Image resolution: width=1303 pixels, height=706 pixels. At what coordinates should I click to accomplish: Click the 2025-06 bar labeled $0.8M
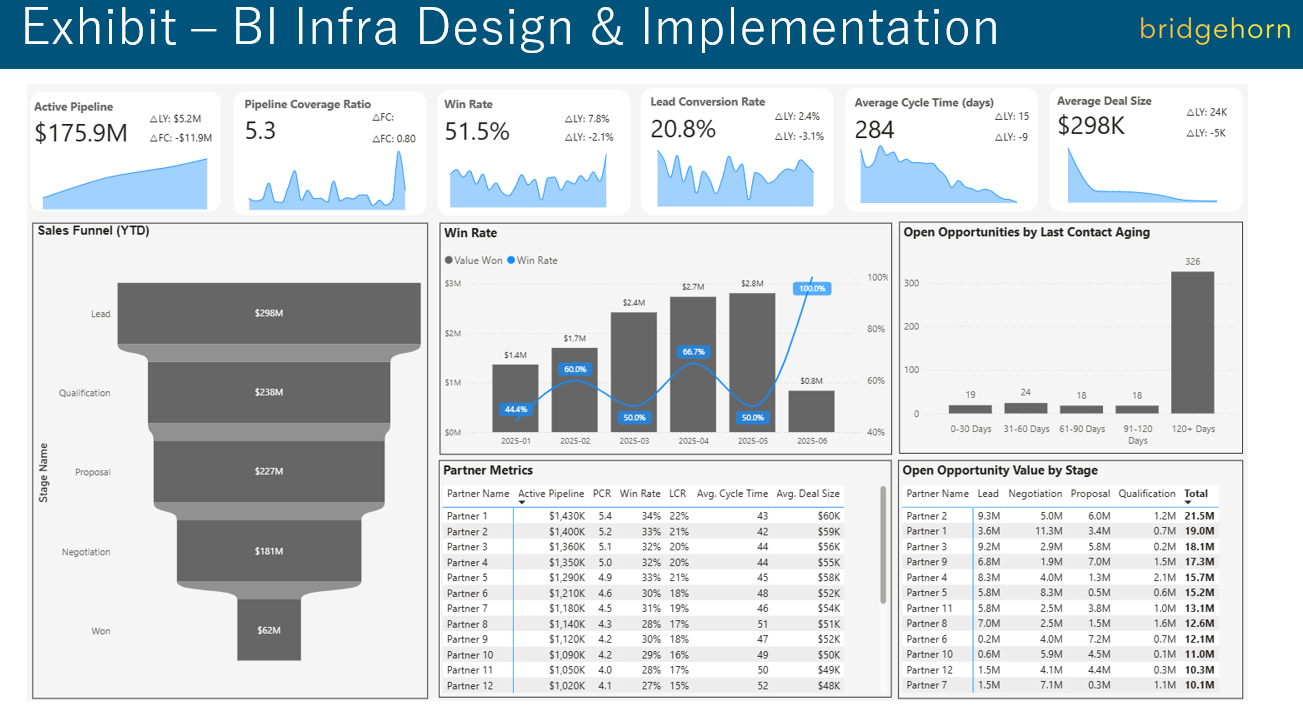(811, 411)
